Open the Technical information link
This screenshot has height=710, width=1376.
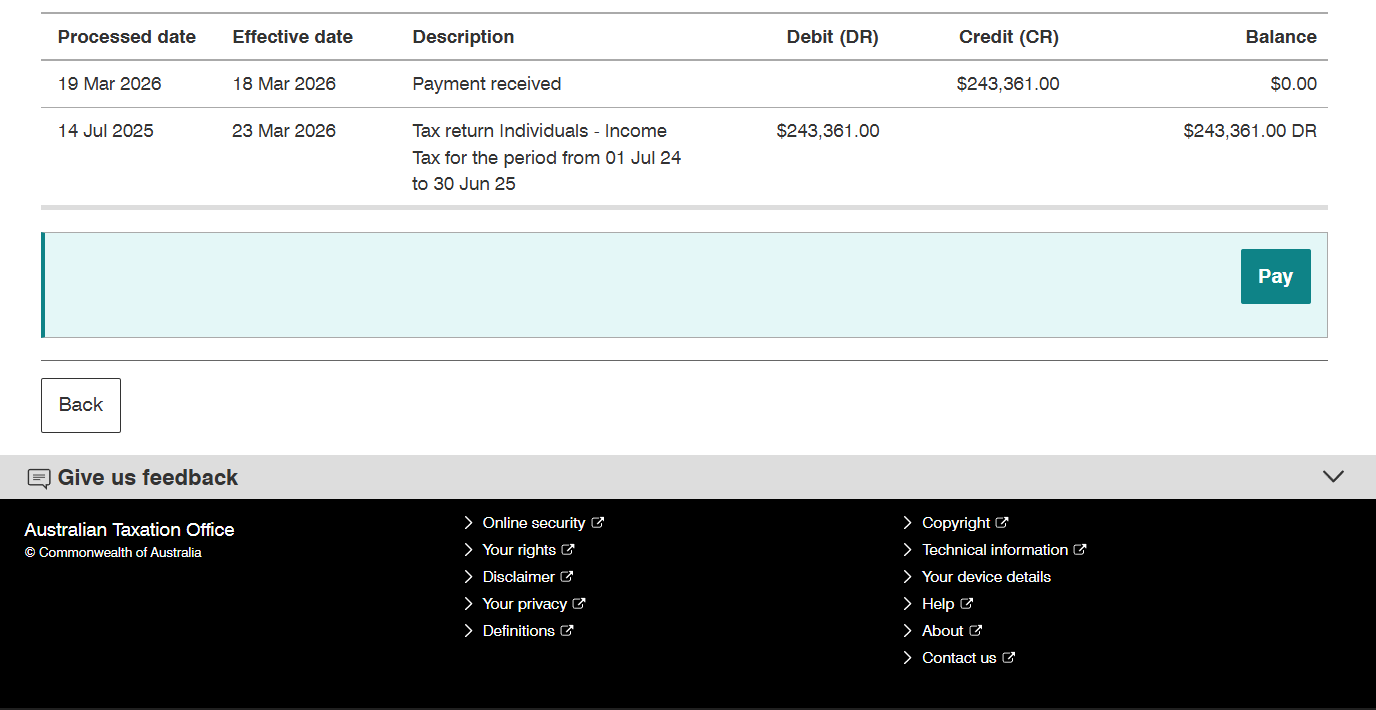coord(995,550)
